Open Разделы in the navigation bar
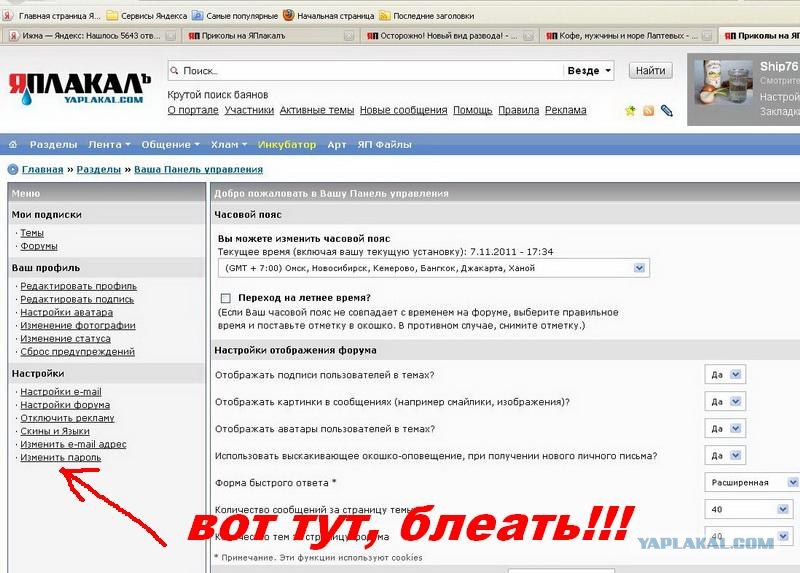 tap(54, 144)
